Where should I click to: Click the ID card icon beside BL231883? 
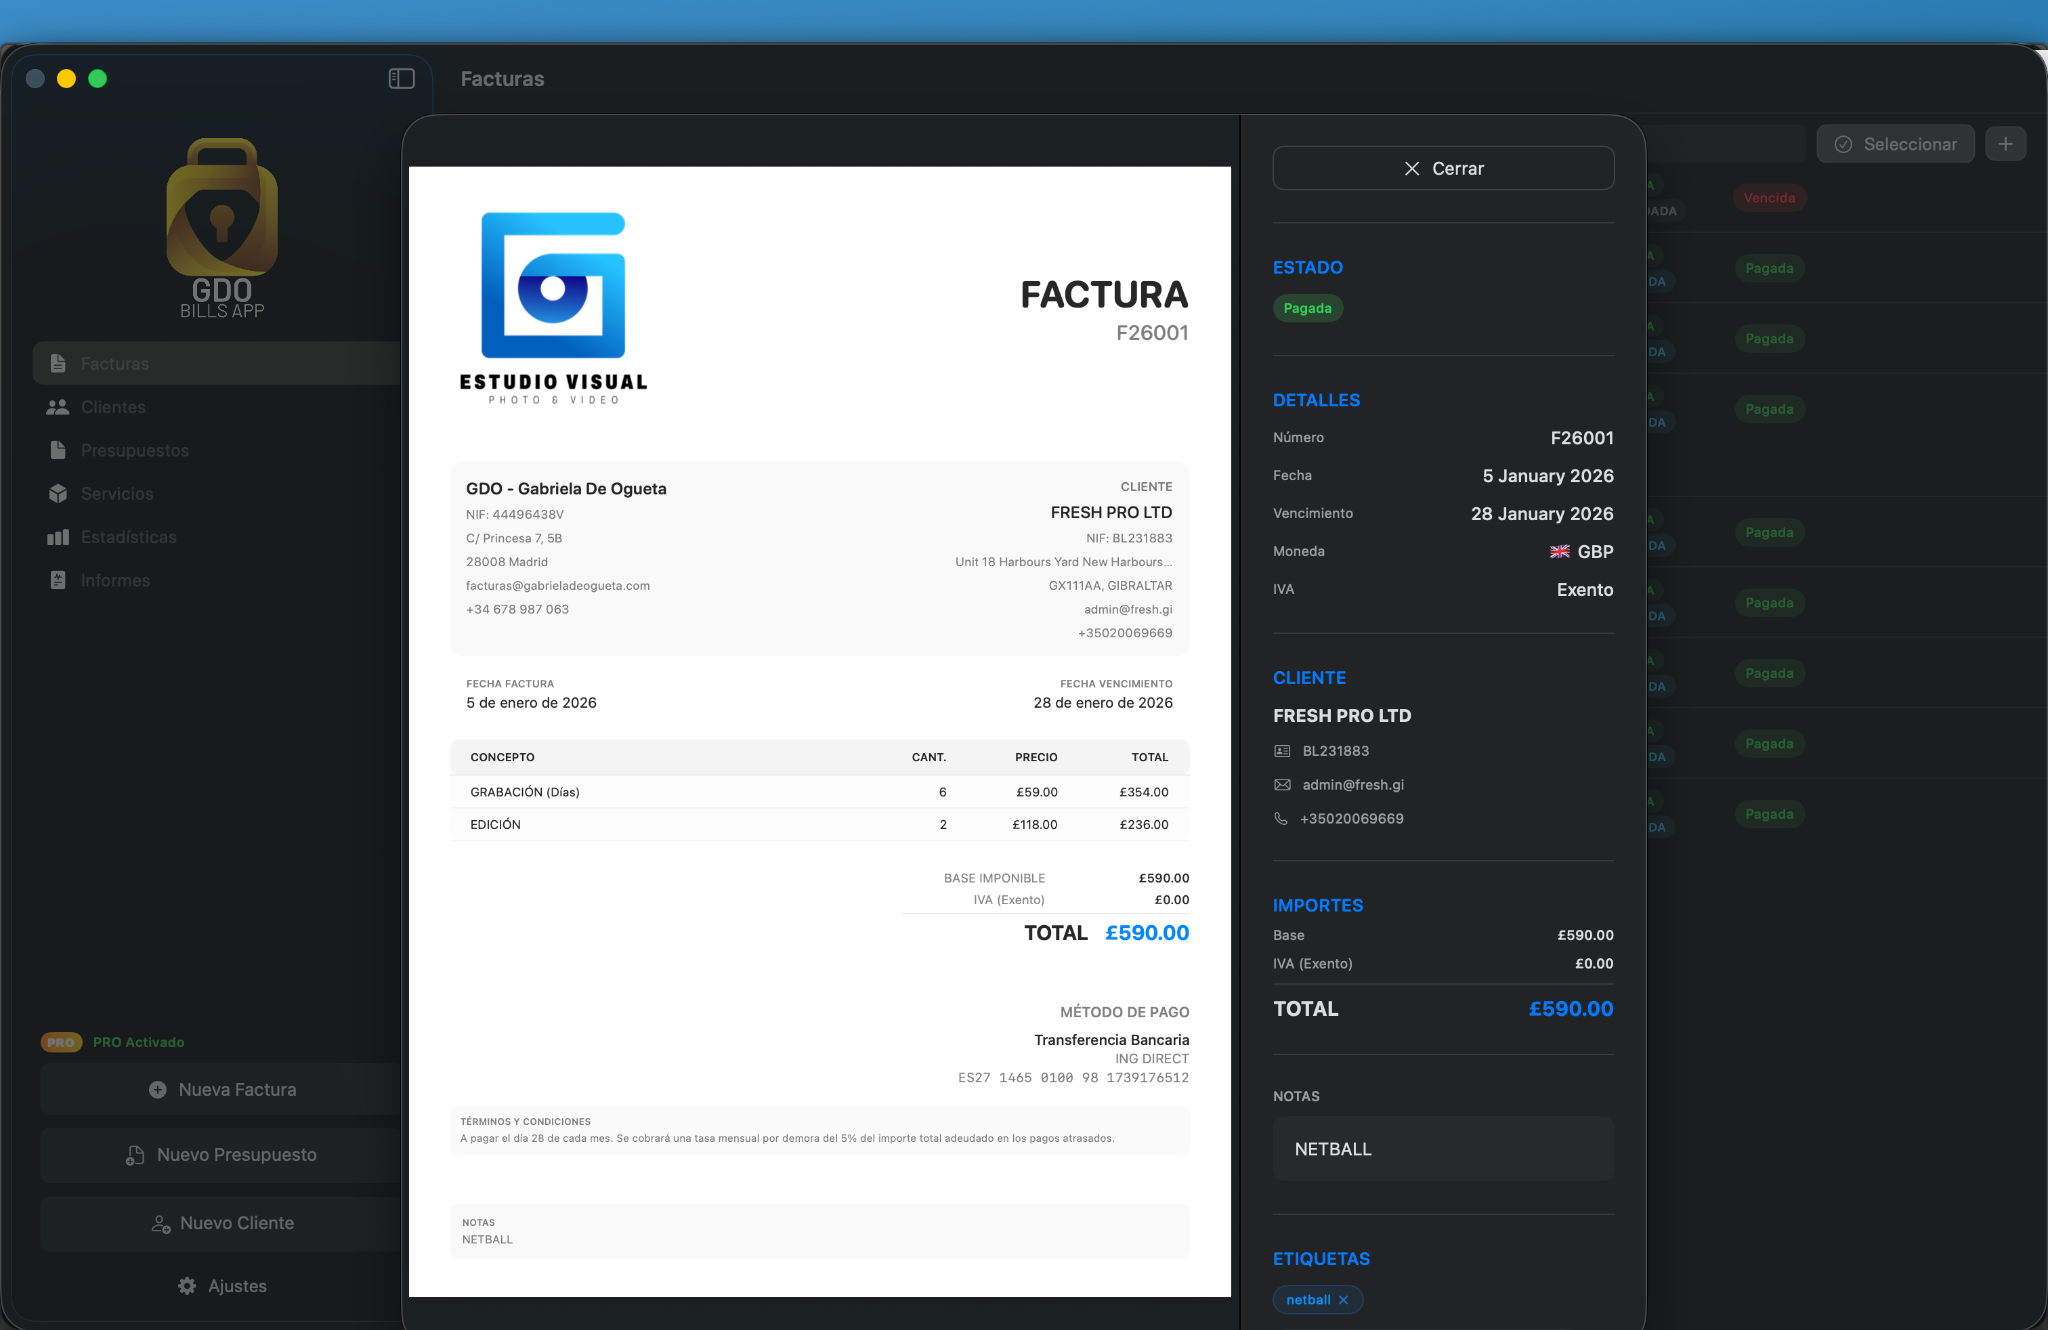[x=1282, y=751]
